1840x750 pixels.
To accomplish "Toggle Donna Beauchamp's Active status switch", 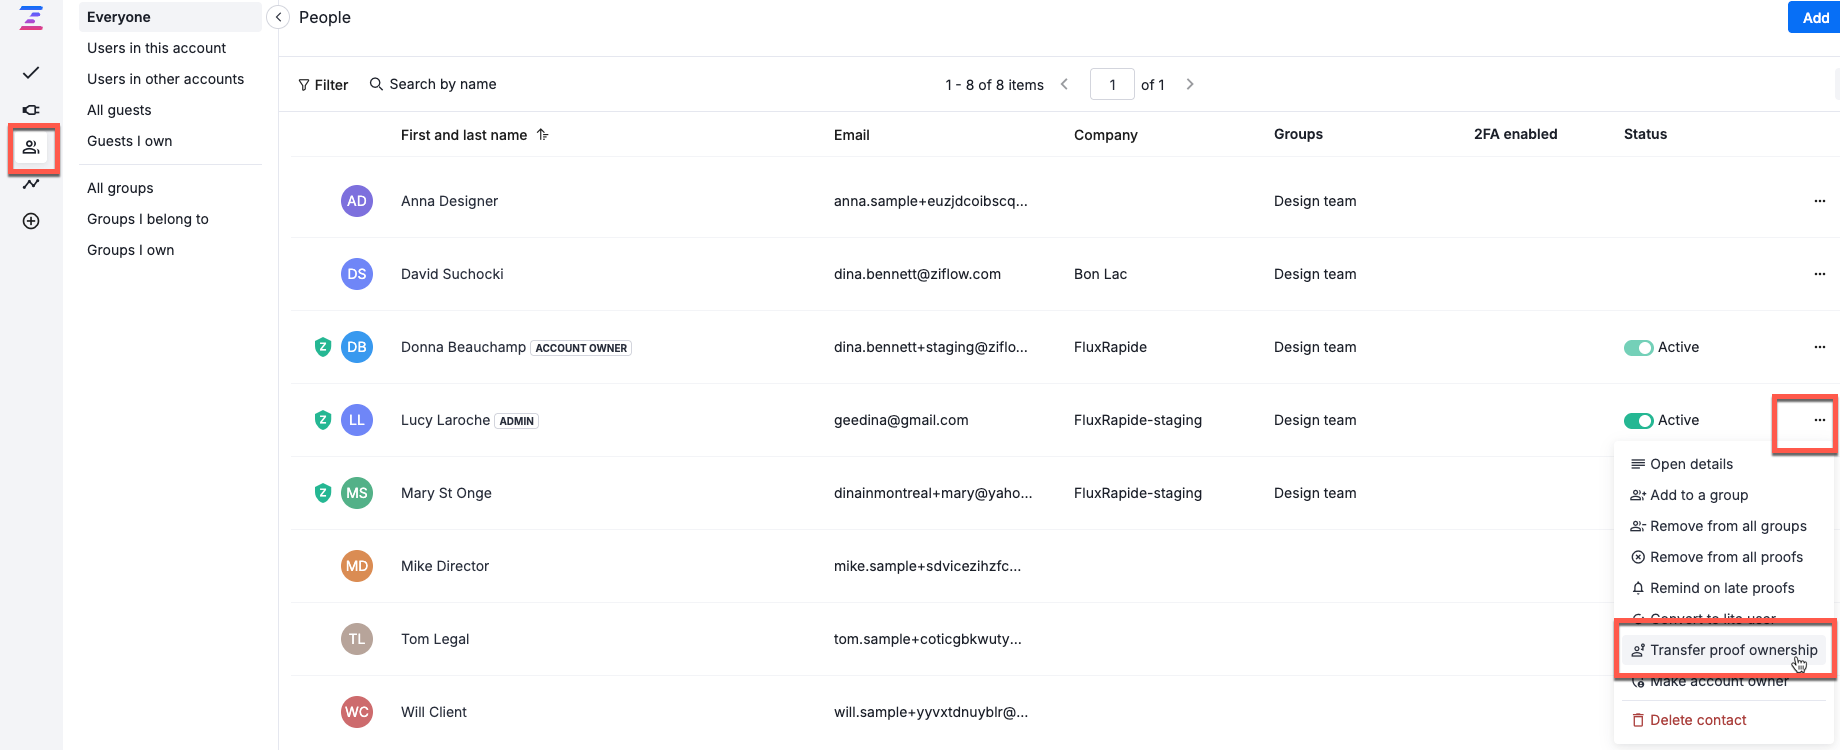I will (1638, 348).
